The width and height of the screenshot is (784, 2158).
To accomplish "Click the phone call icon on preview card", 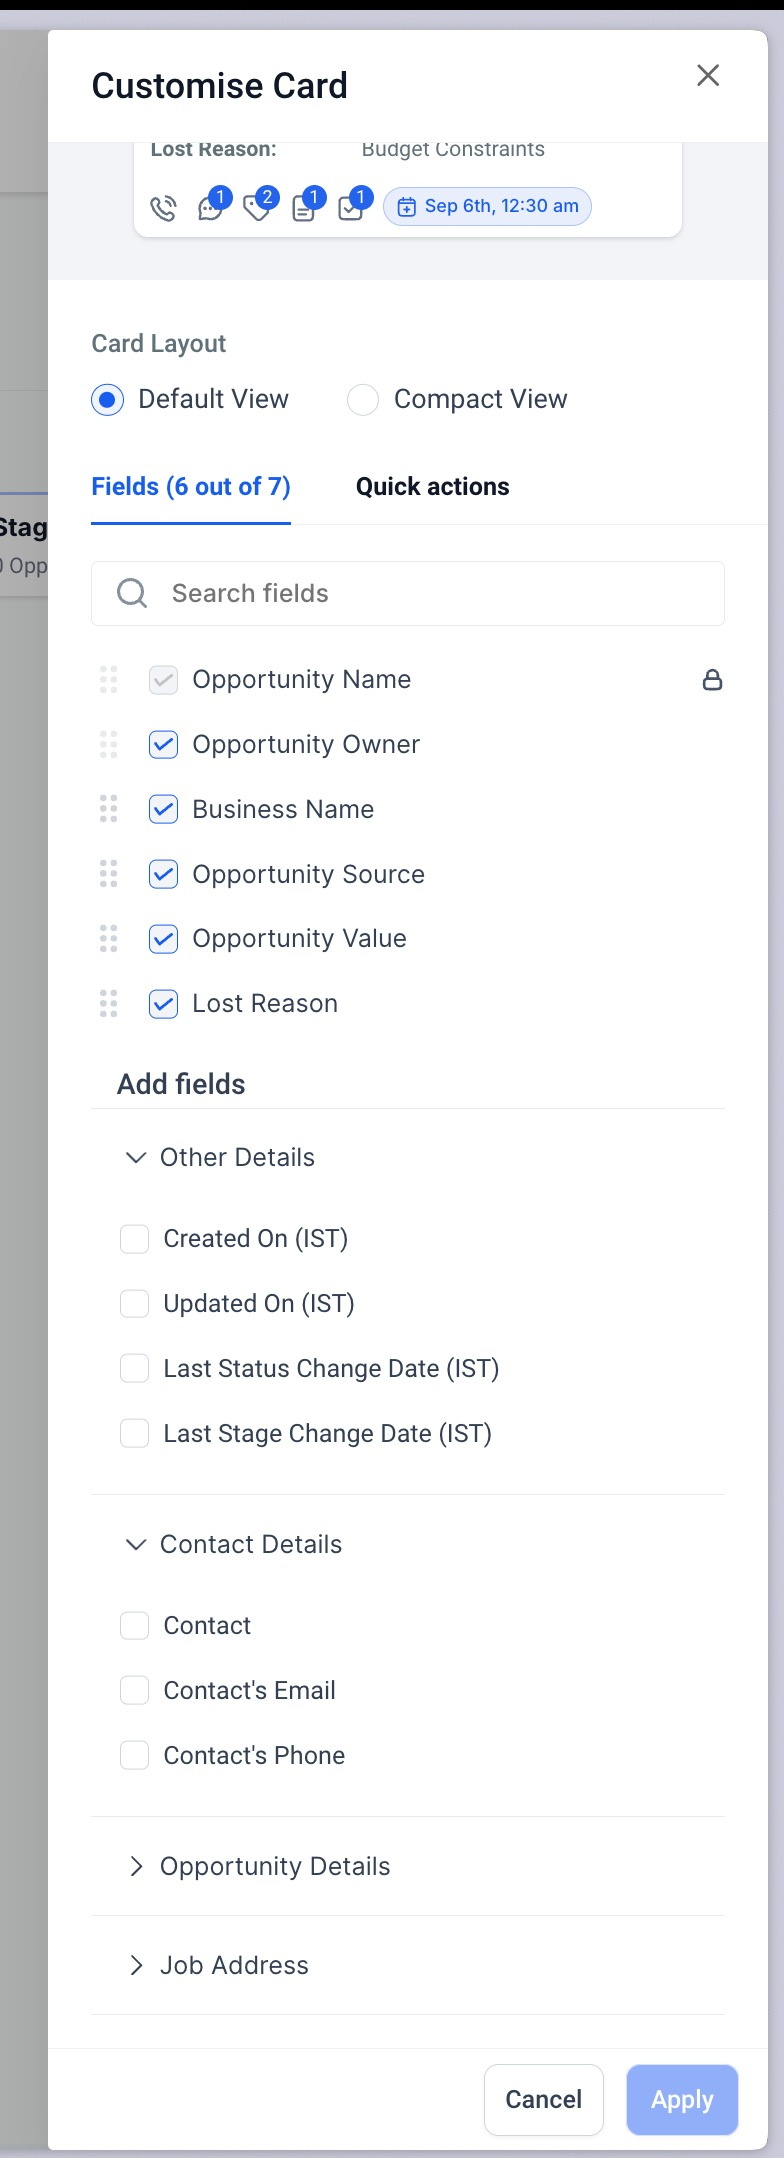I will point(163,208).
